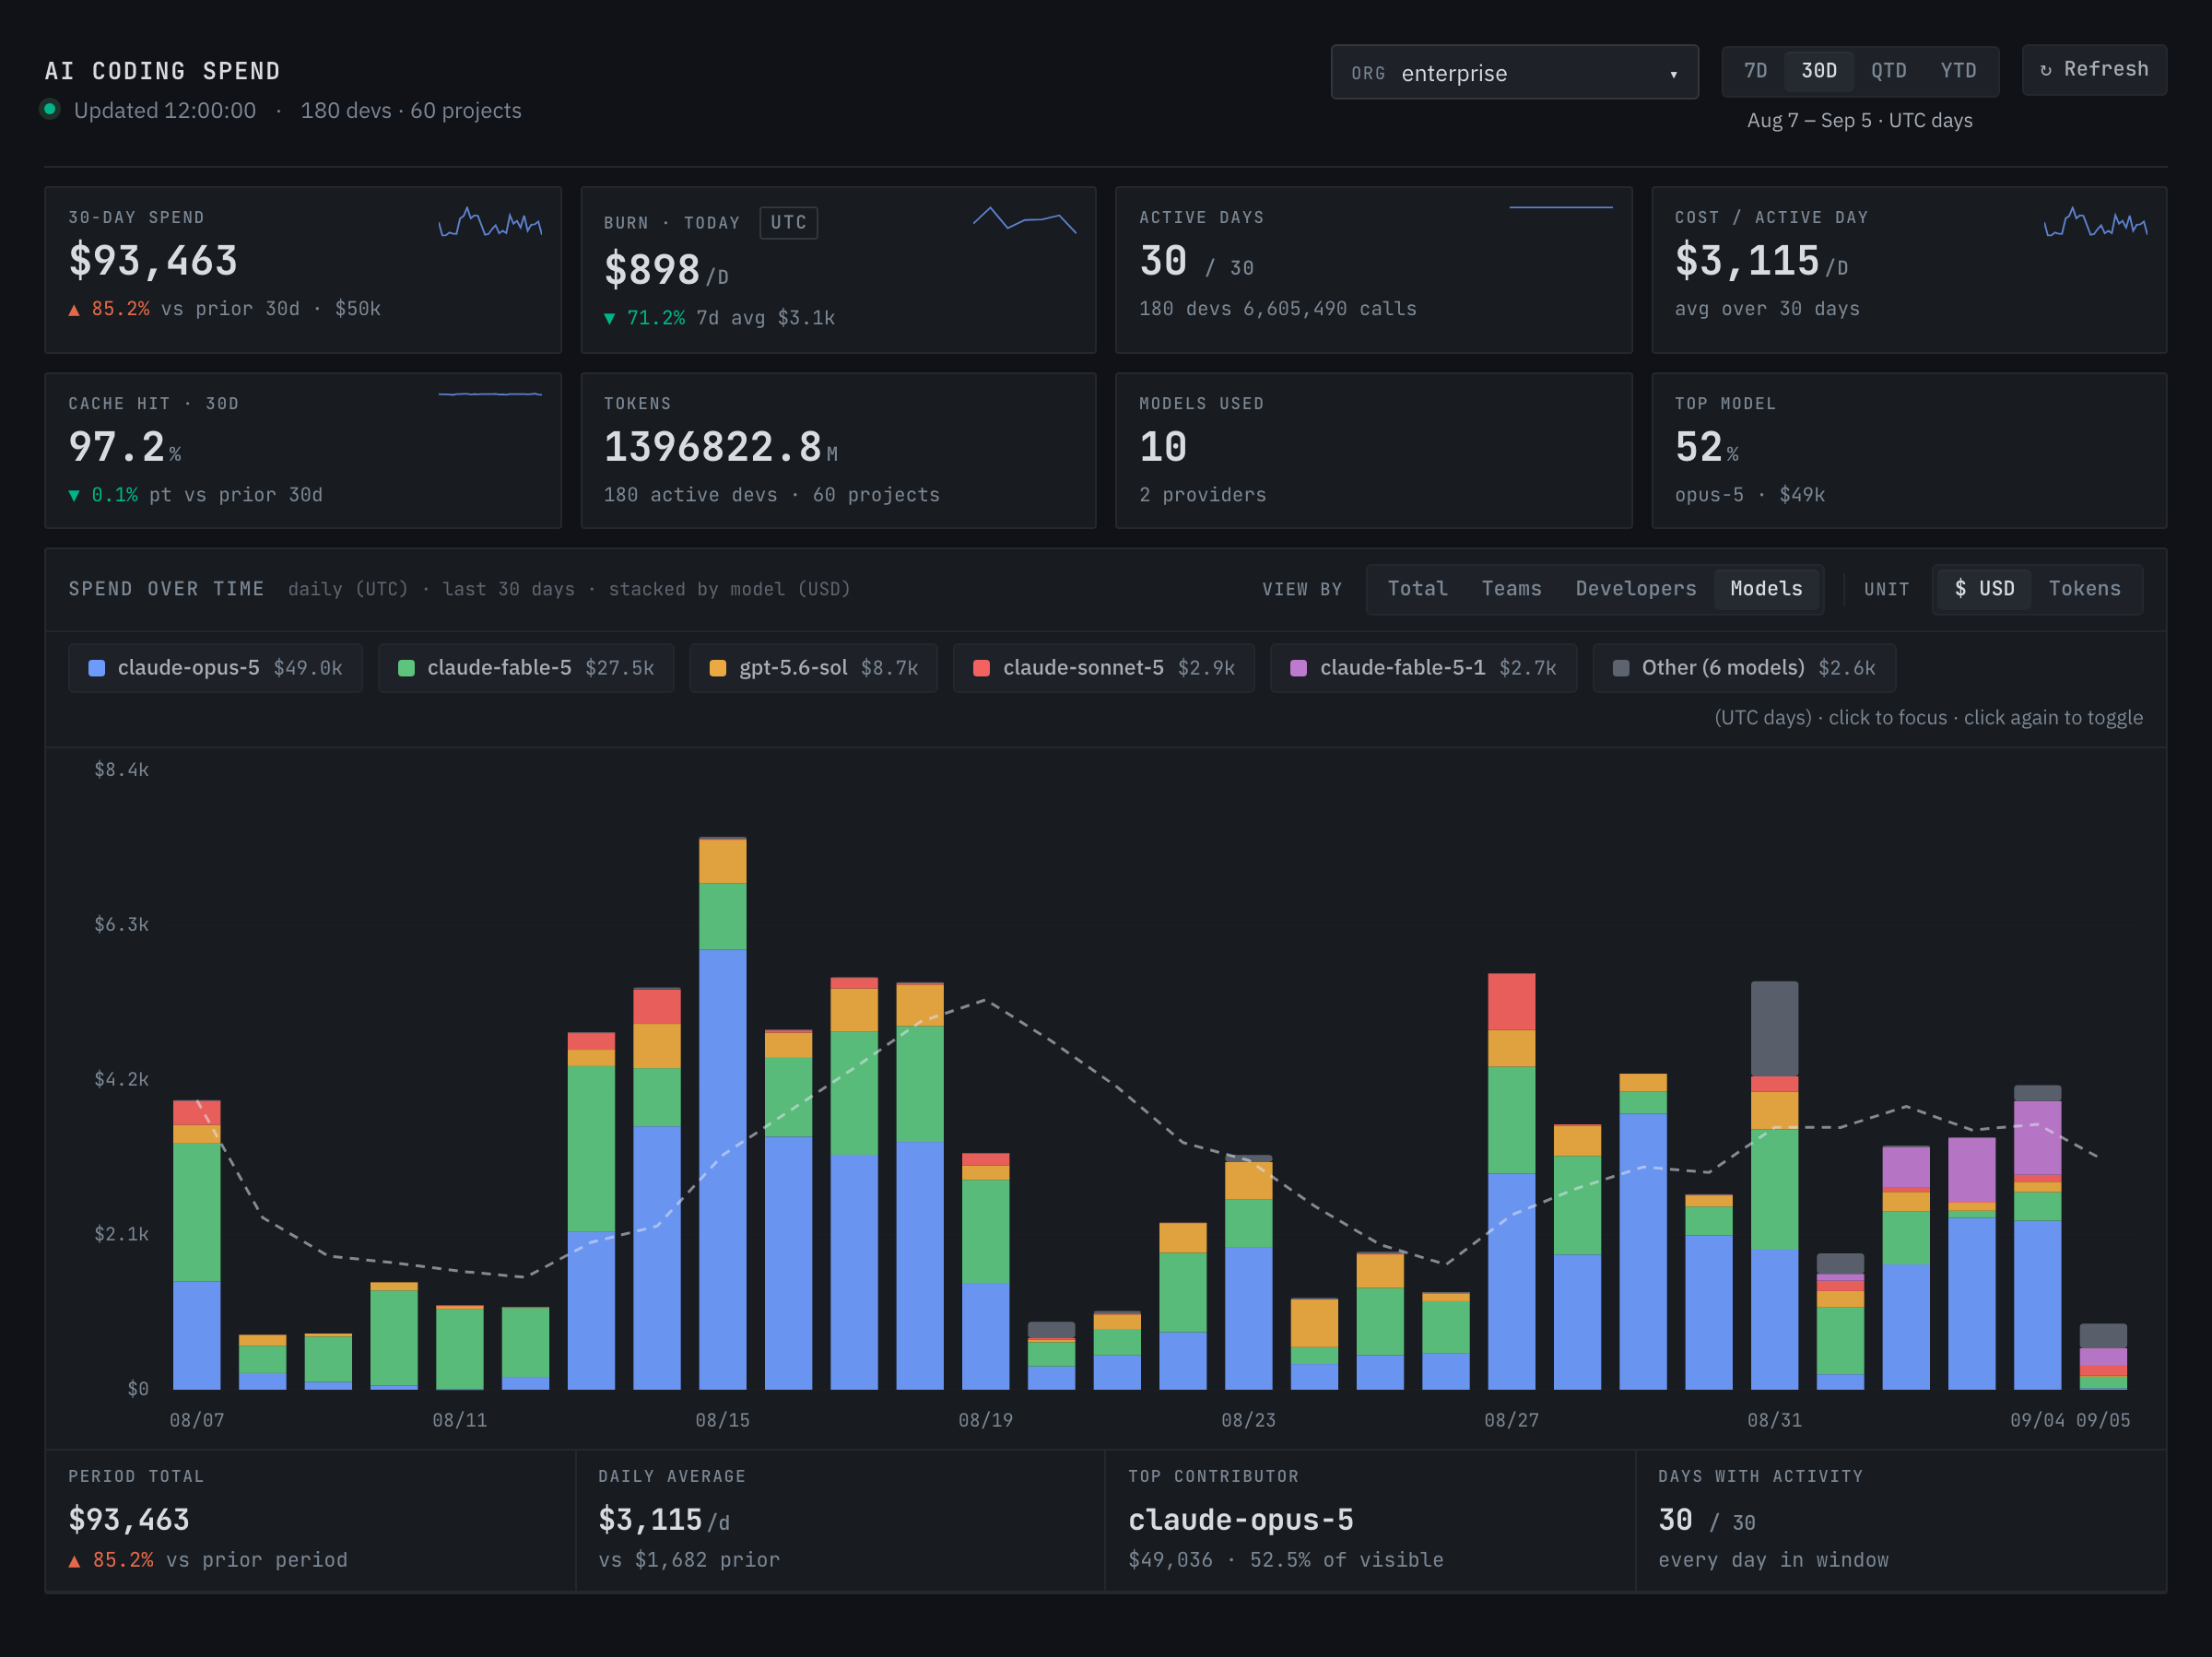Click the green down-triangle beside 71.2%
2212x1657 pixels.
tap(609, 319)
